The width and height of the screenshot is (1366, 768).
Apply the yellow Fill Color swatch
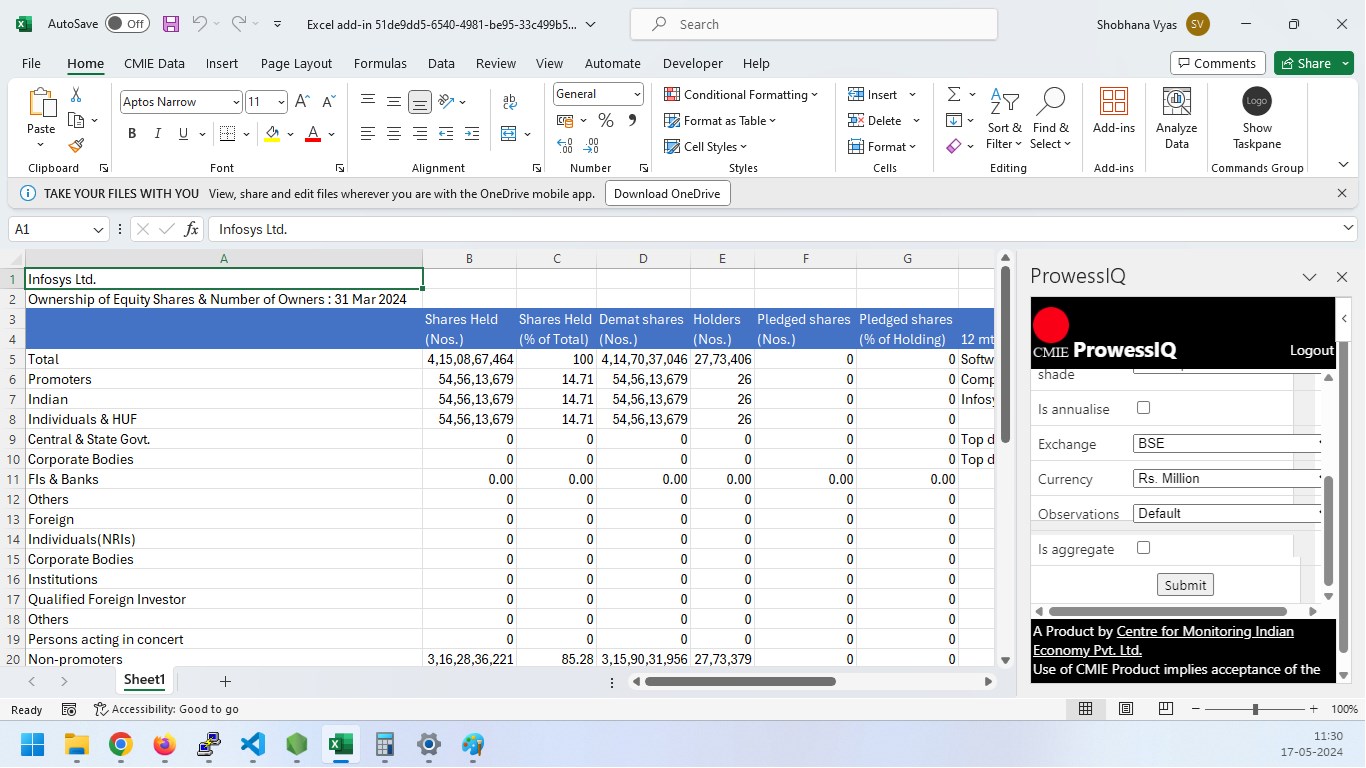(x=272, y=134)
